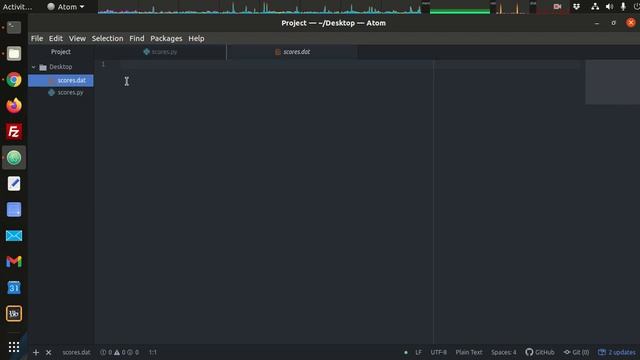Change UTF-8 encoding selector
640x360 pixels.
pos(438,352)
